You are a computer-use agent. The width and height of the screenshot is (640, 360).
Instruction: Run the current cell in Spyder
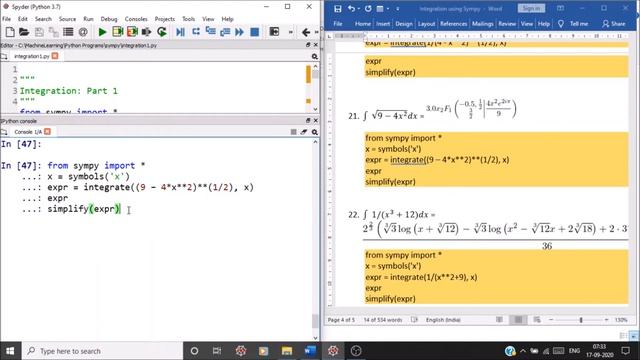click(118, 32)
